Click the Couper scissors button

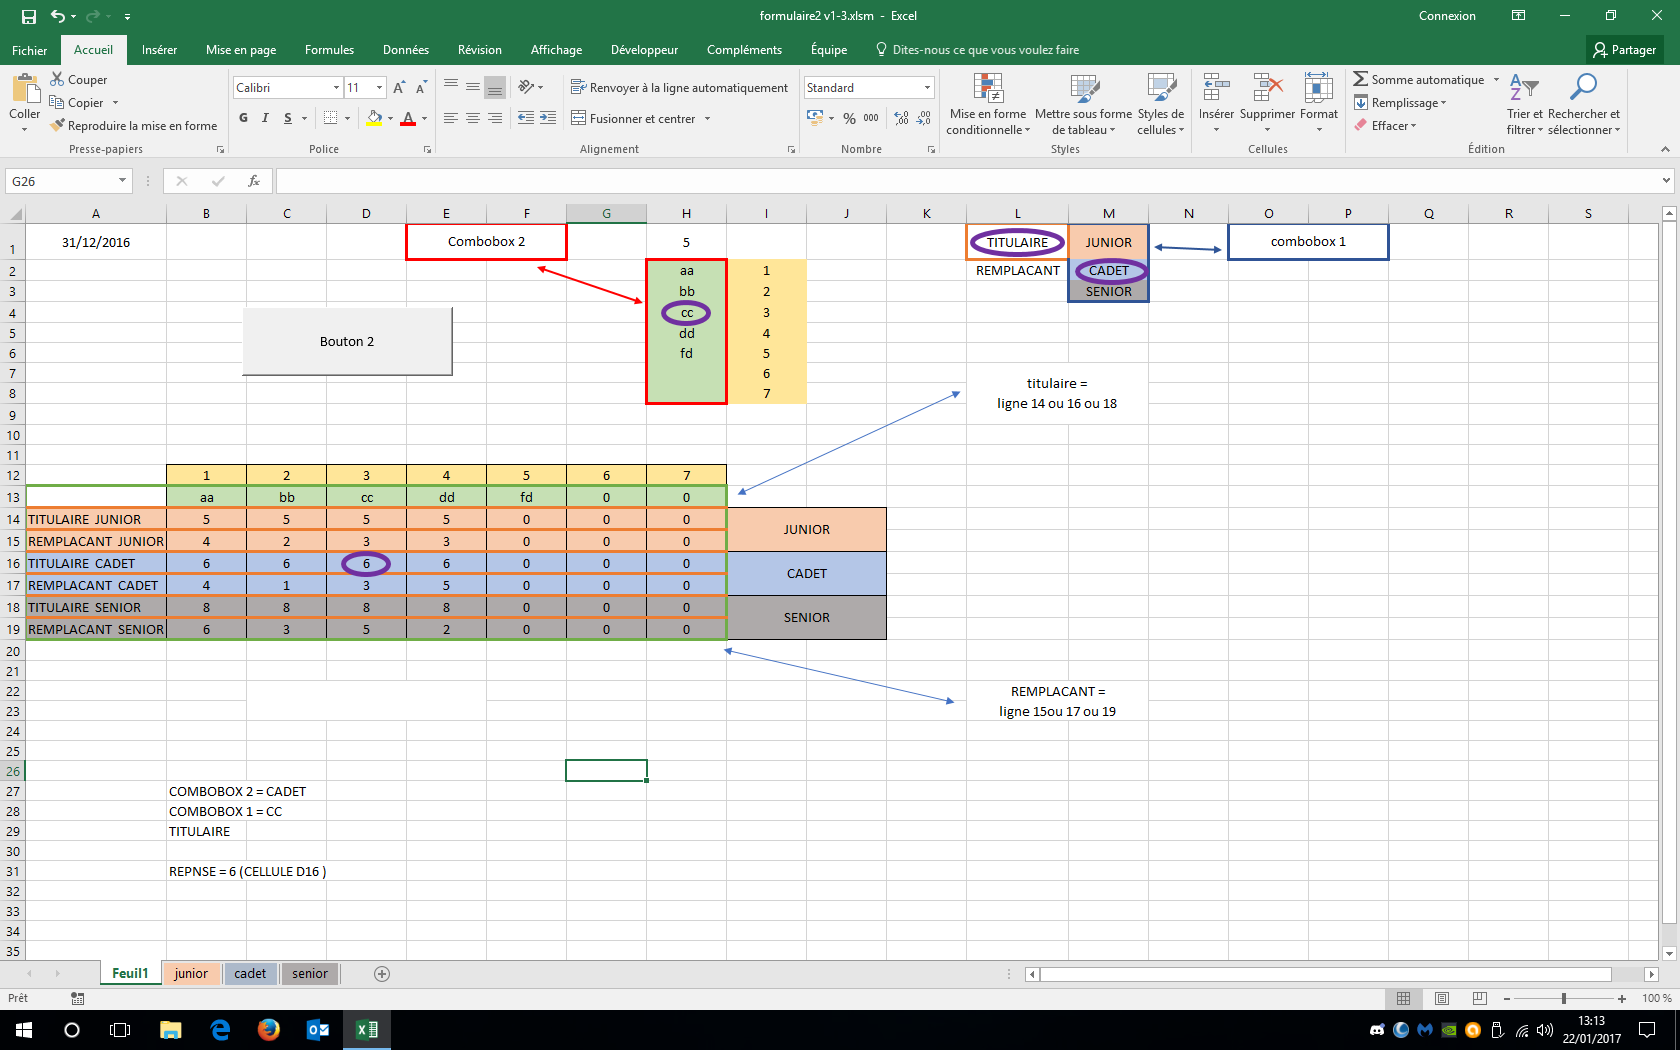pos(78,80)
